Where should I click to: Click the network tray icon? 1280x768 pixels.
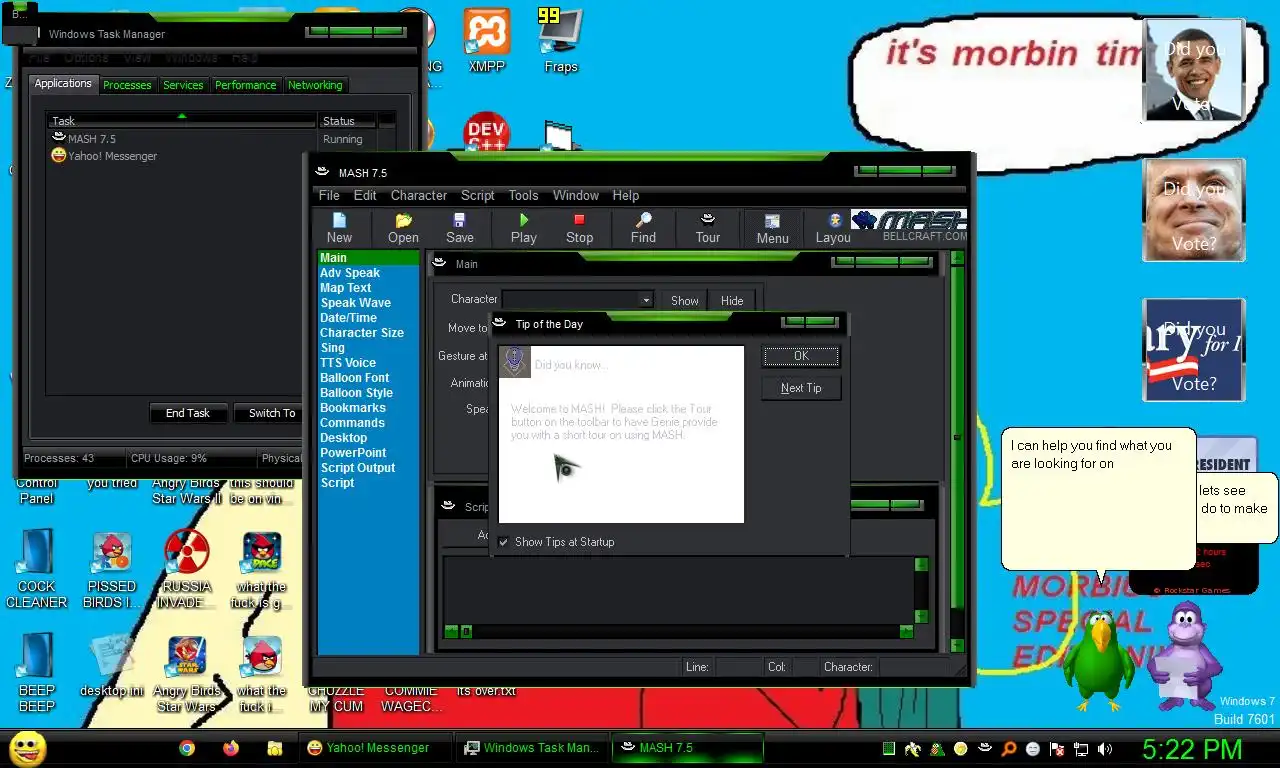pos(1081,748)
